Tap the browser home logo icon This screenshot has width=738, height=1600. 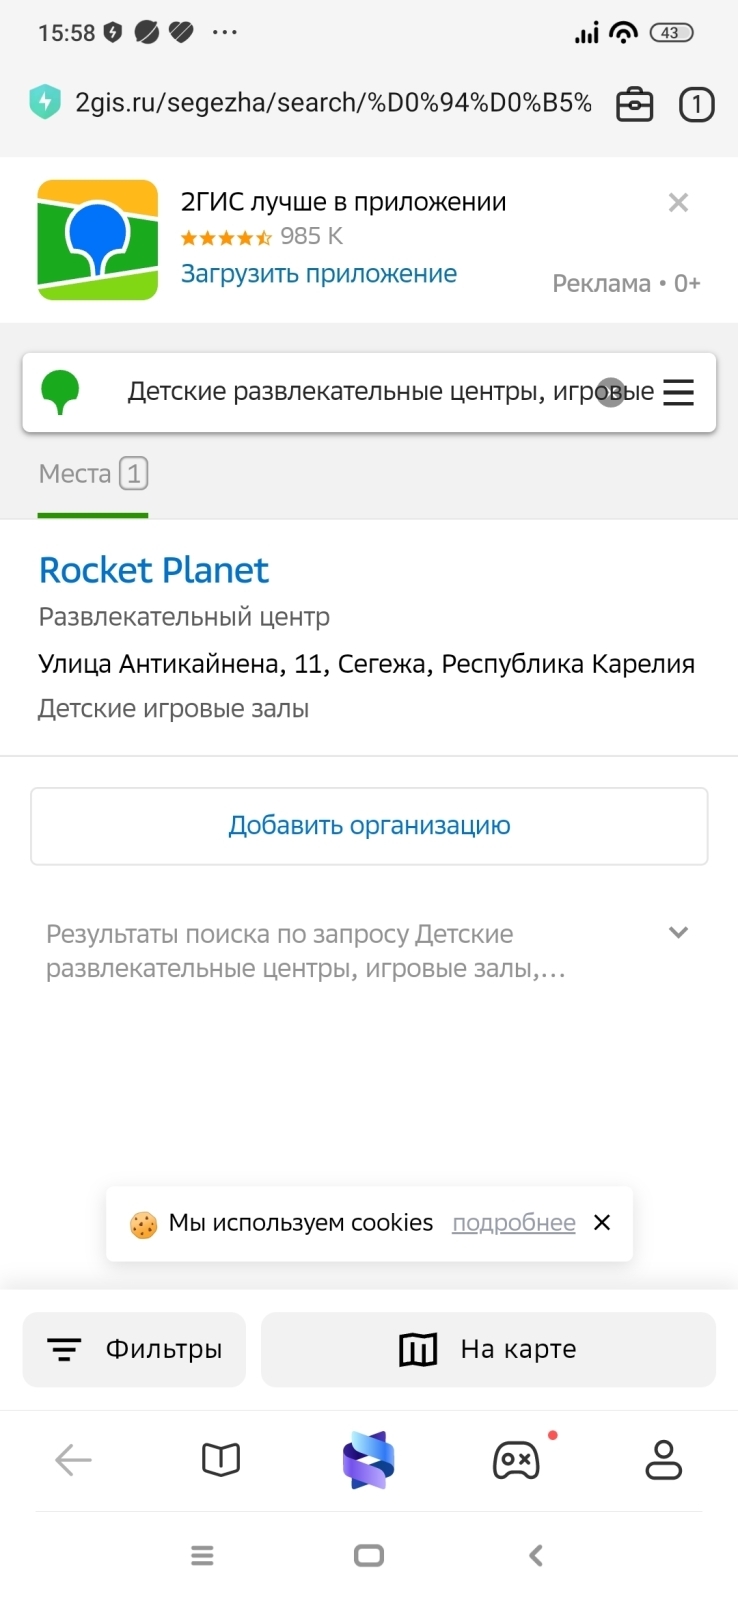368,1460
